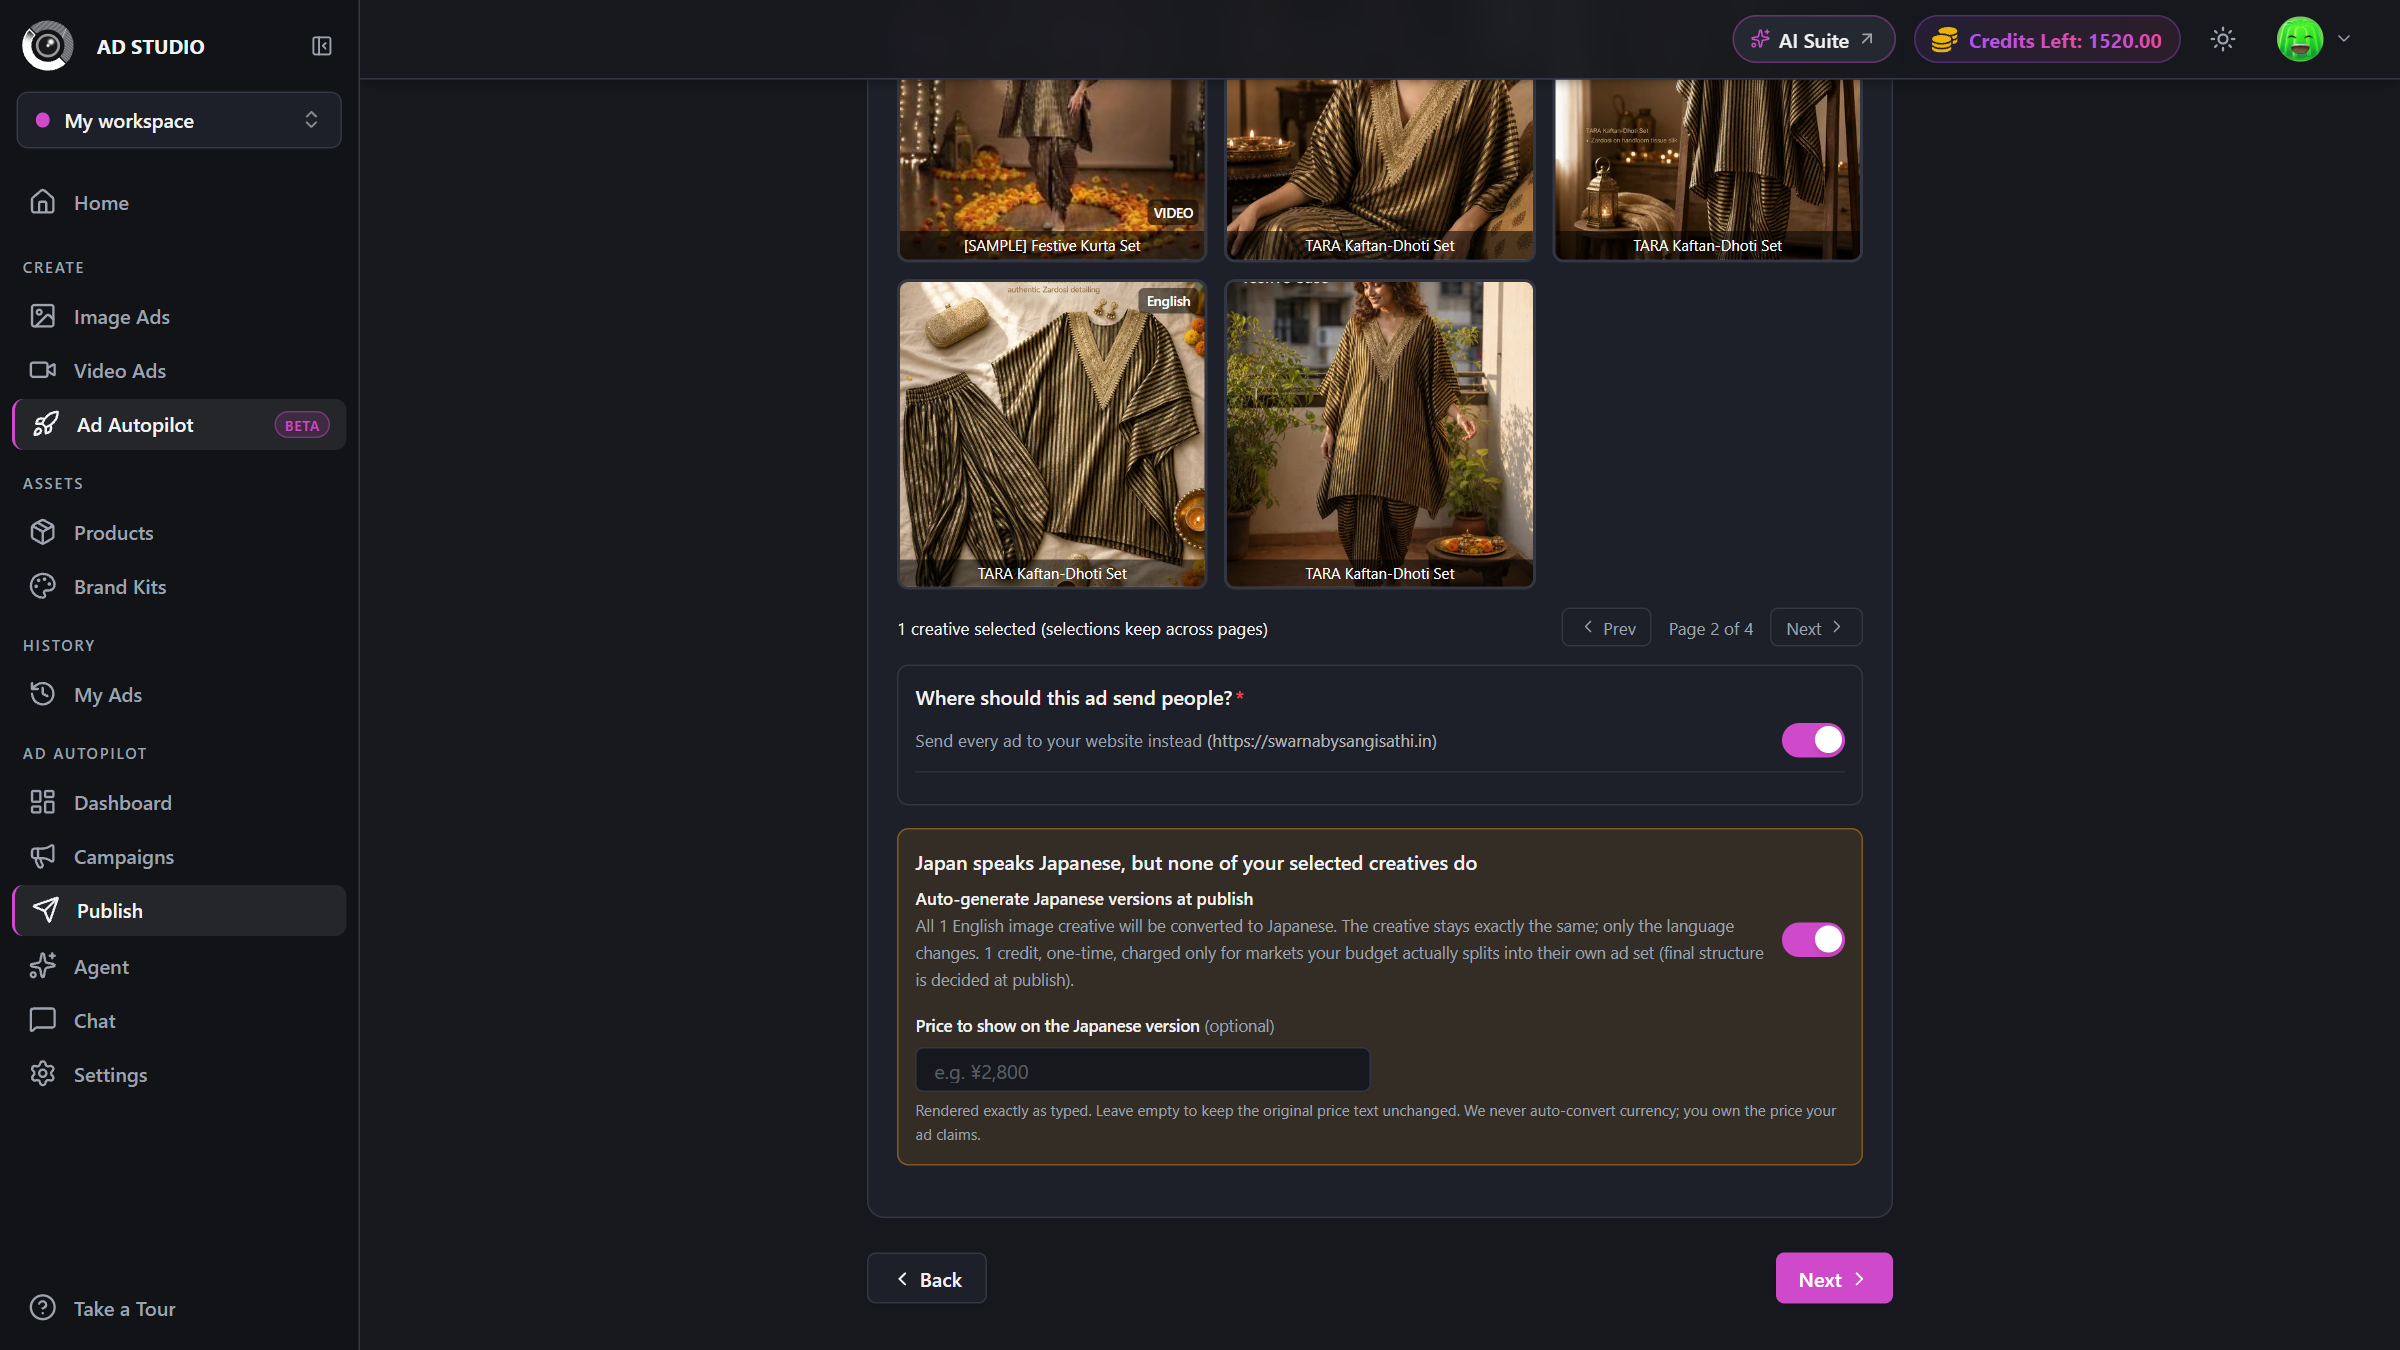Screen dimensions: 2400x1350
Task: Click the Campaigns megaphone icon
Action: pyautogui.click(x=42, y=856)
